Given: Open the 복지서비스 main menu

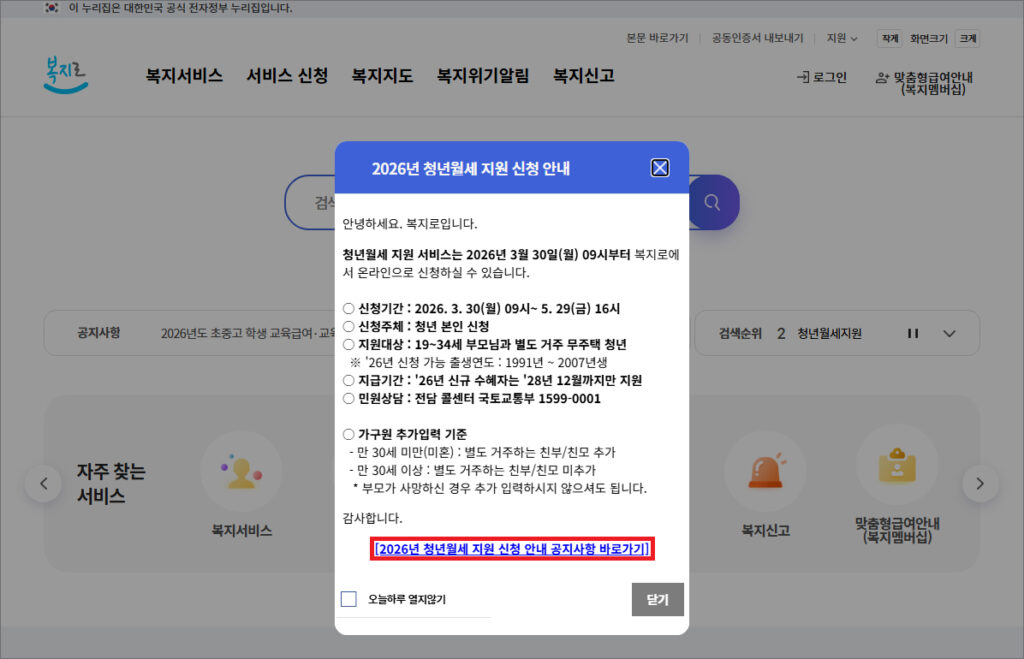Looking at the screenshot, I should [184, 76].
